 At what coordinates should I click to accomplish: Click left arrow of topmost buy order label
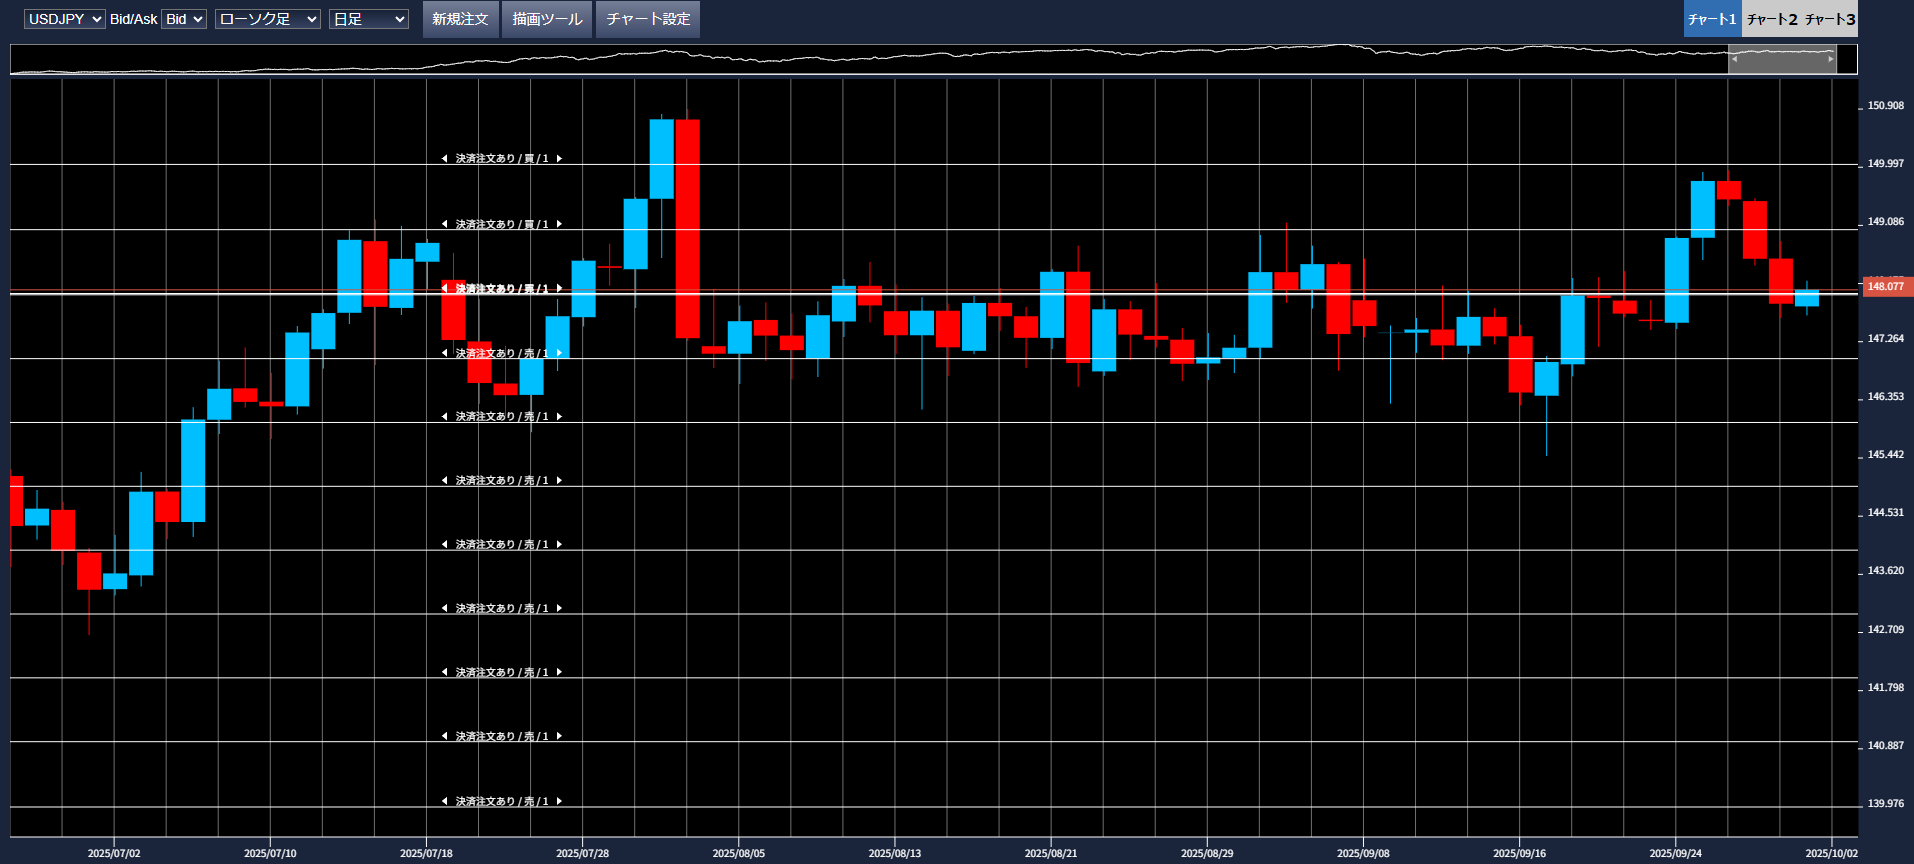[x=445, y=159]
